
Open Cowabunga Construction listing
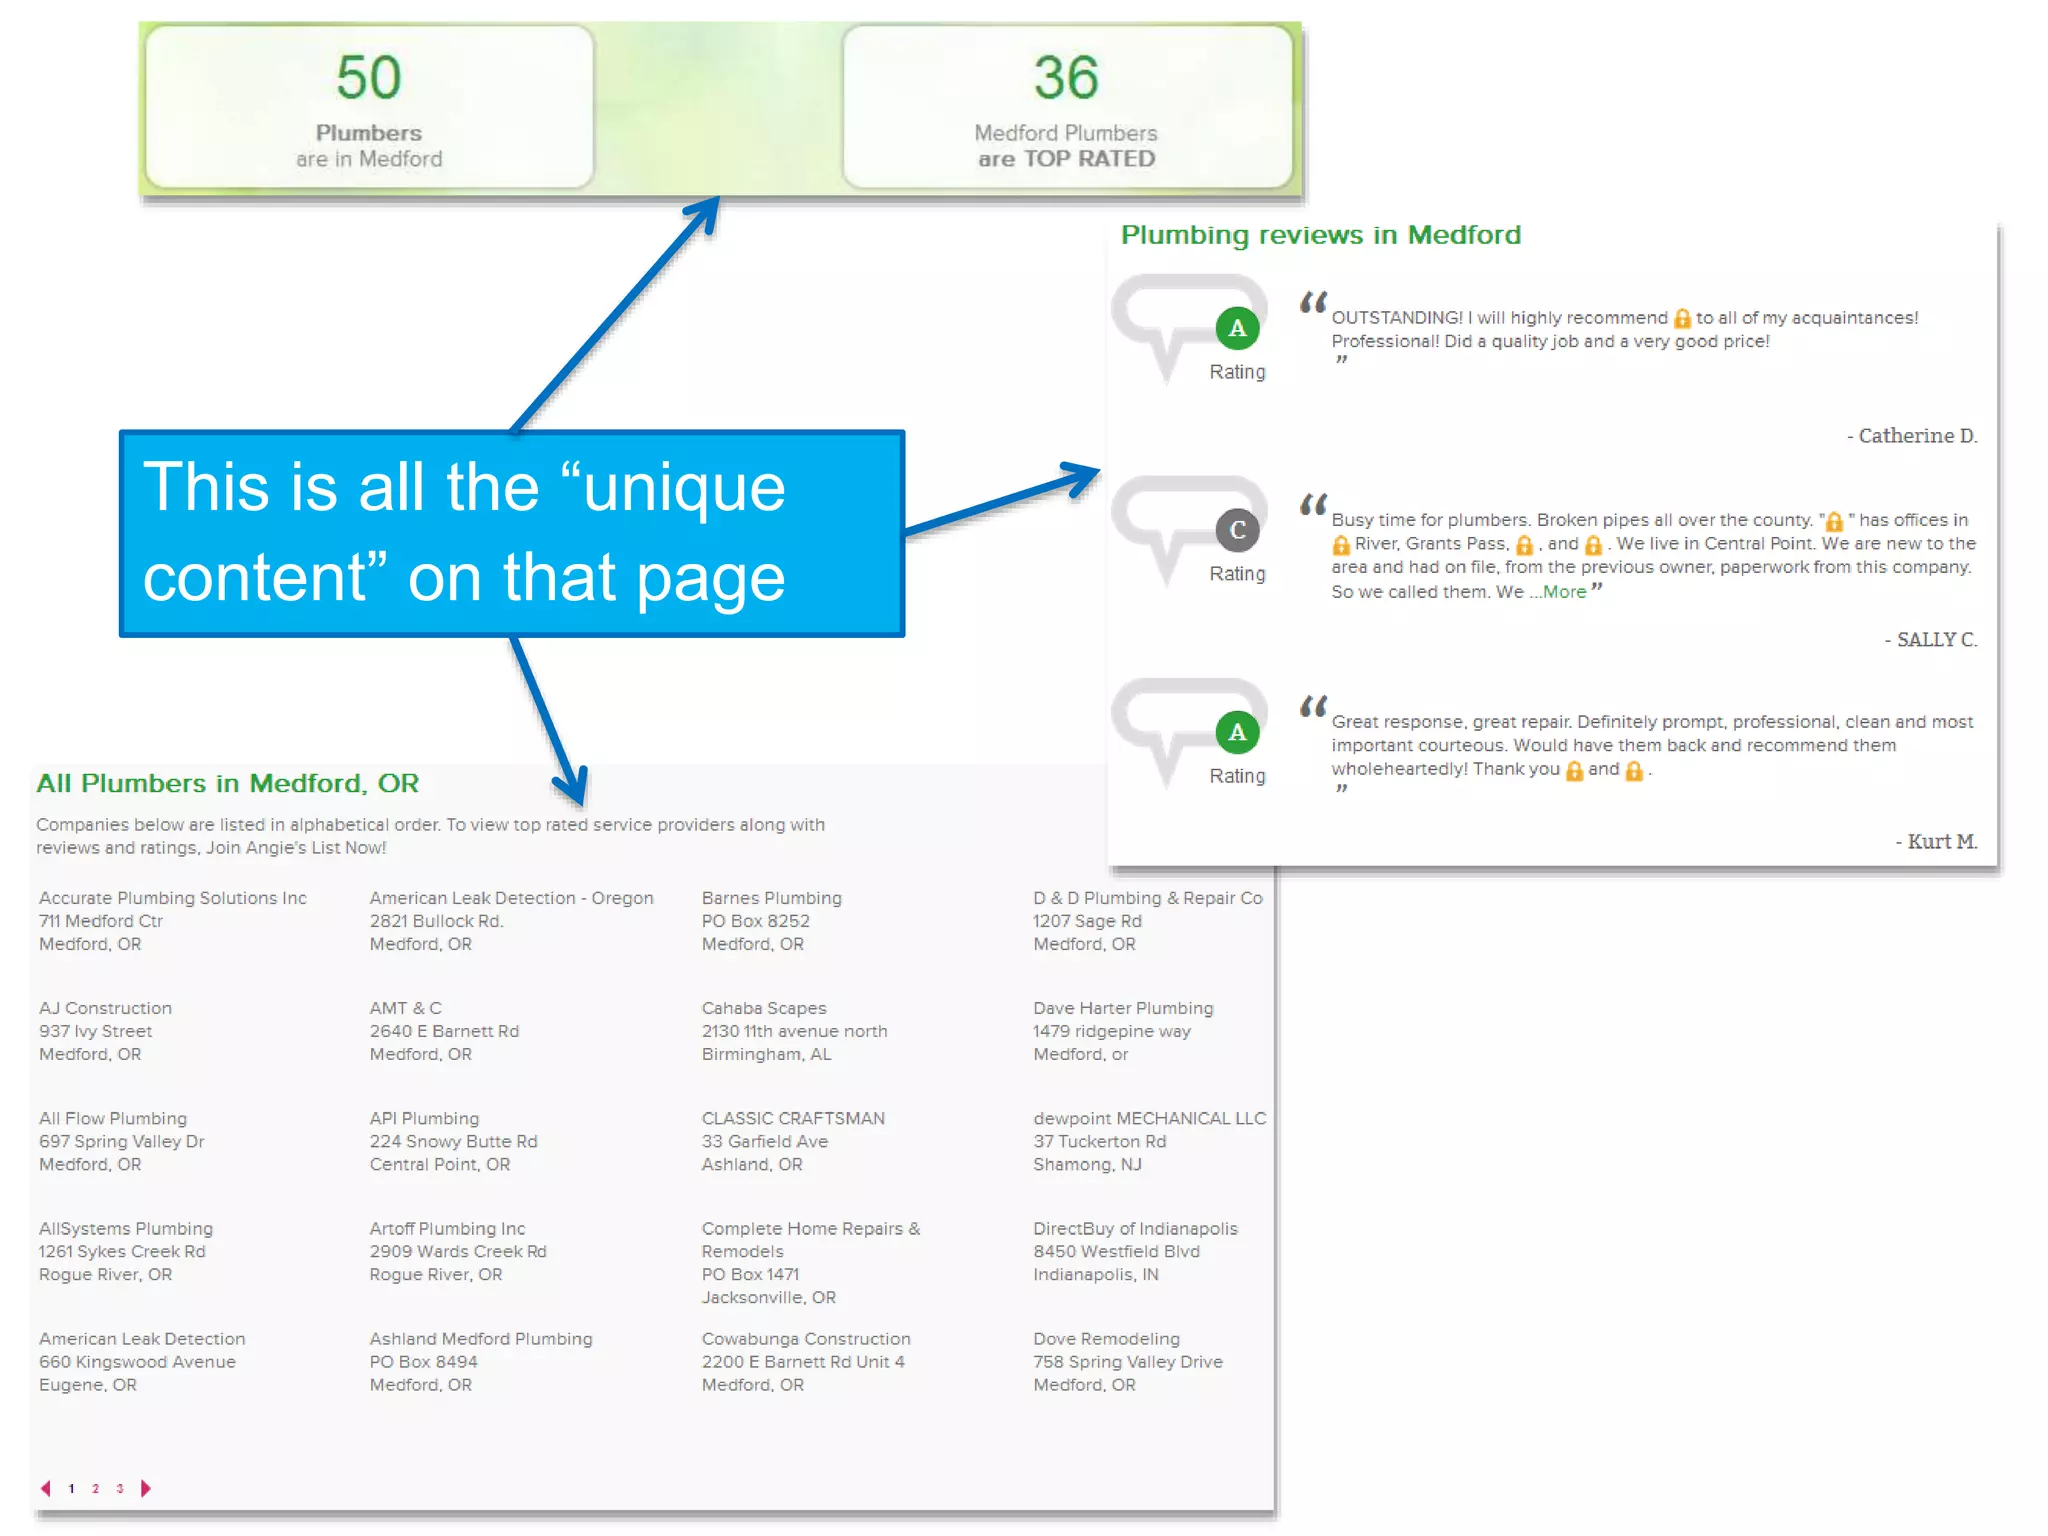pyautogui.click(x=806, y=1338)
